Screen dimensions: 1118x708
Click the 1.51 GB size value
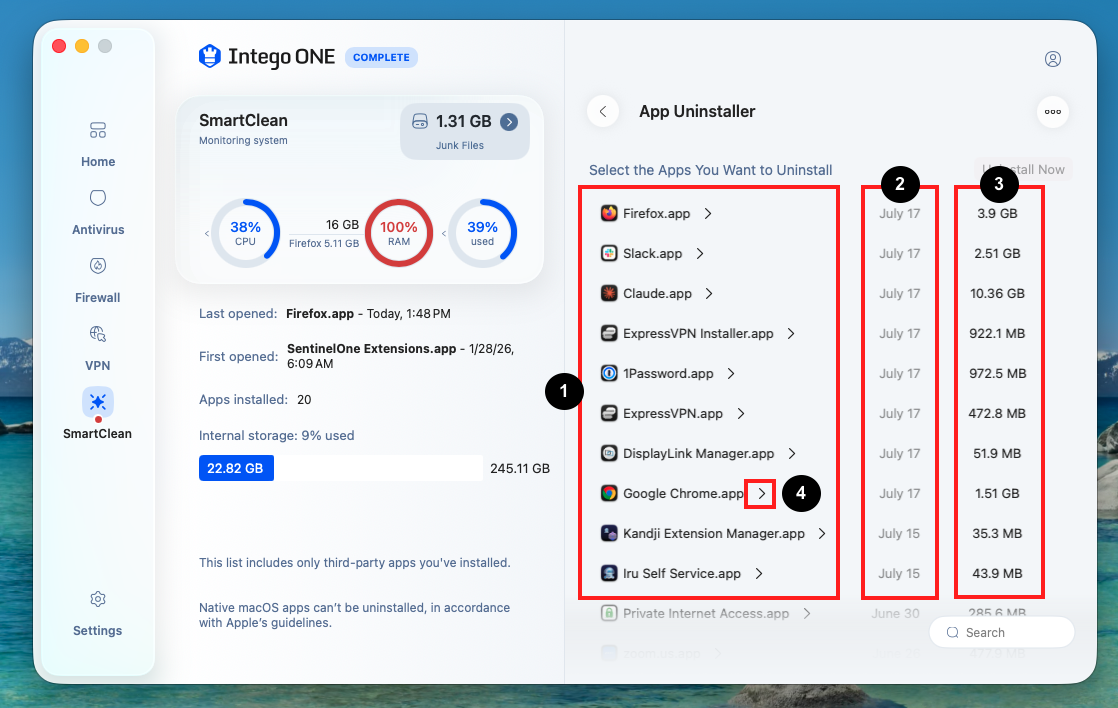click(x=997, y=493)
